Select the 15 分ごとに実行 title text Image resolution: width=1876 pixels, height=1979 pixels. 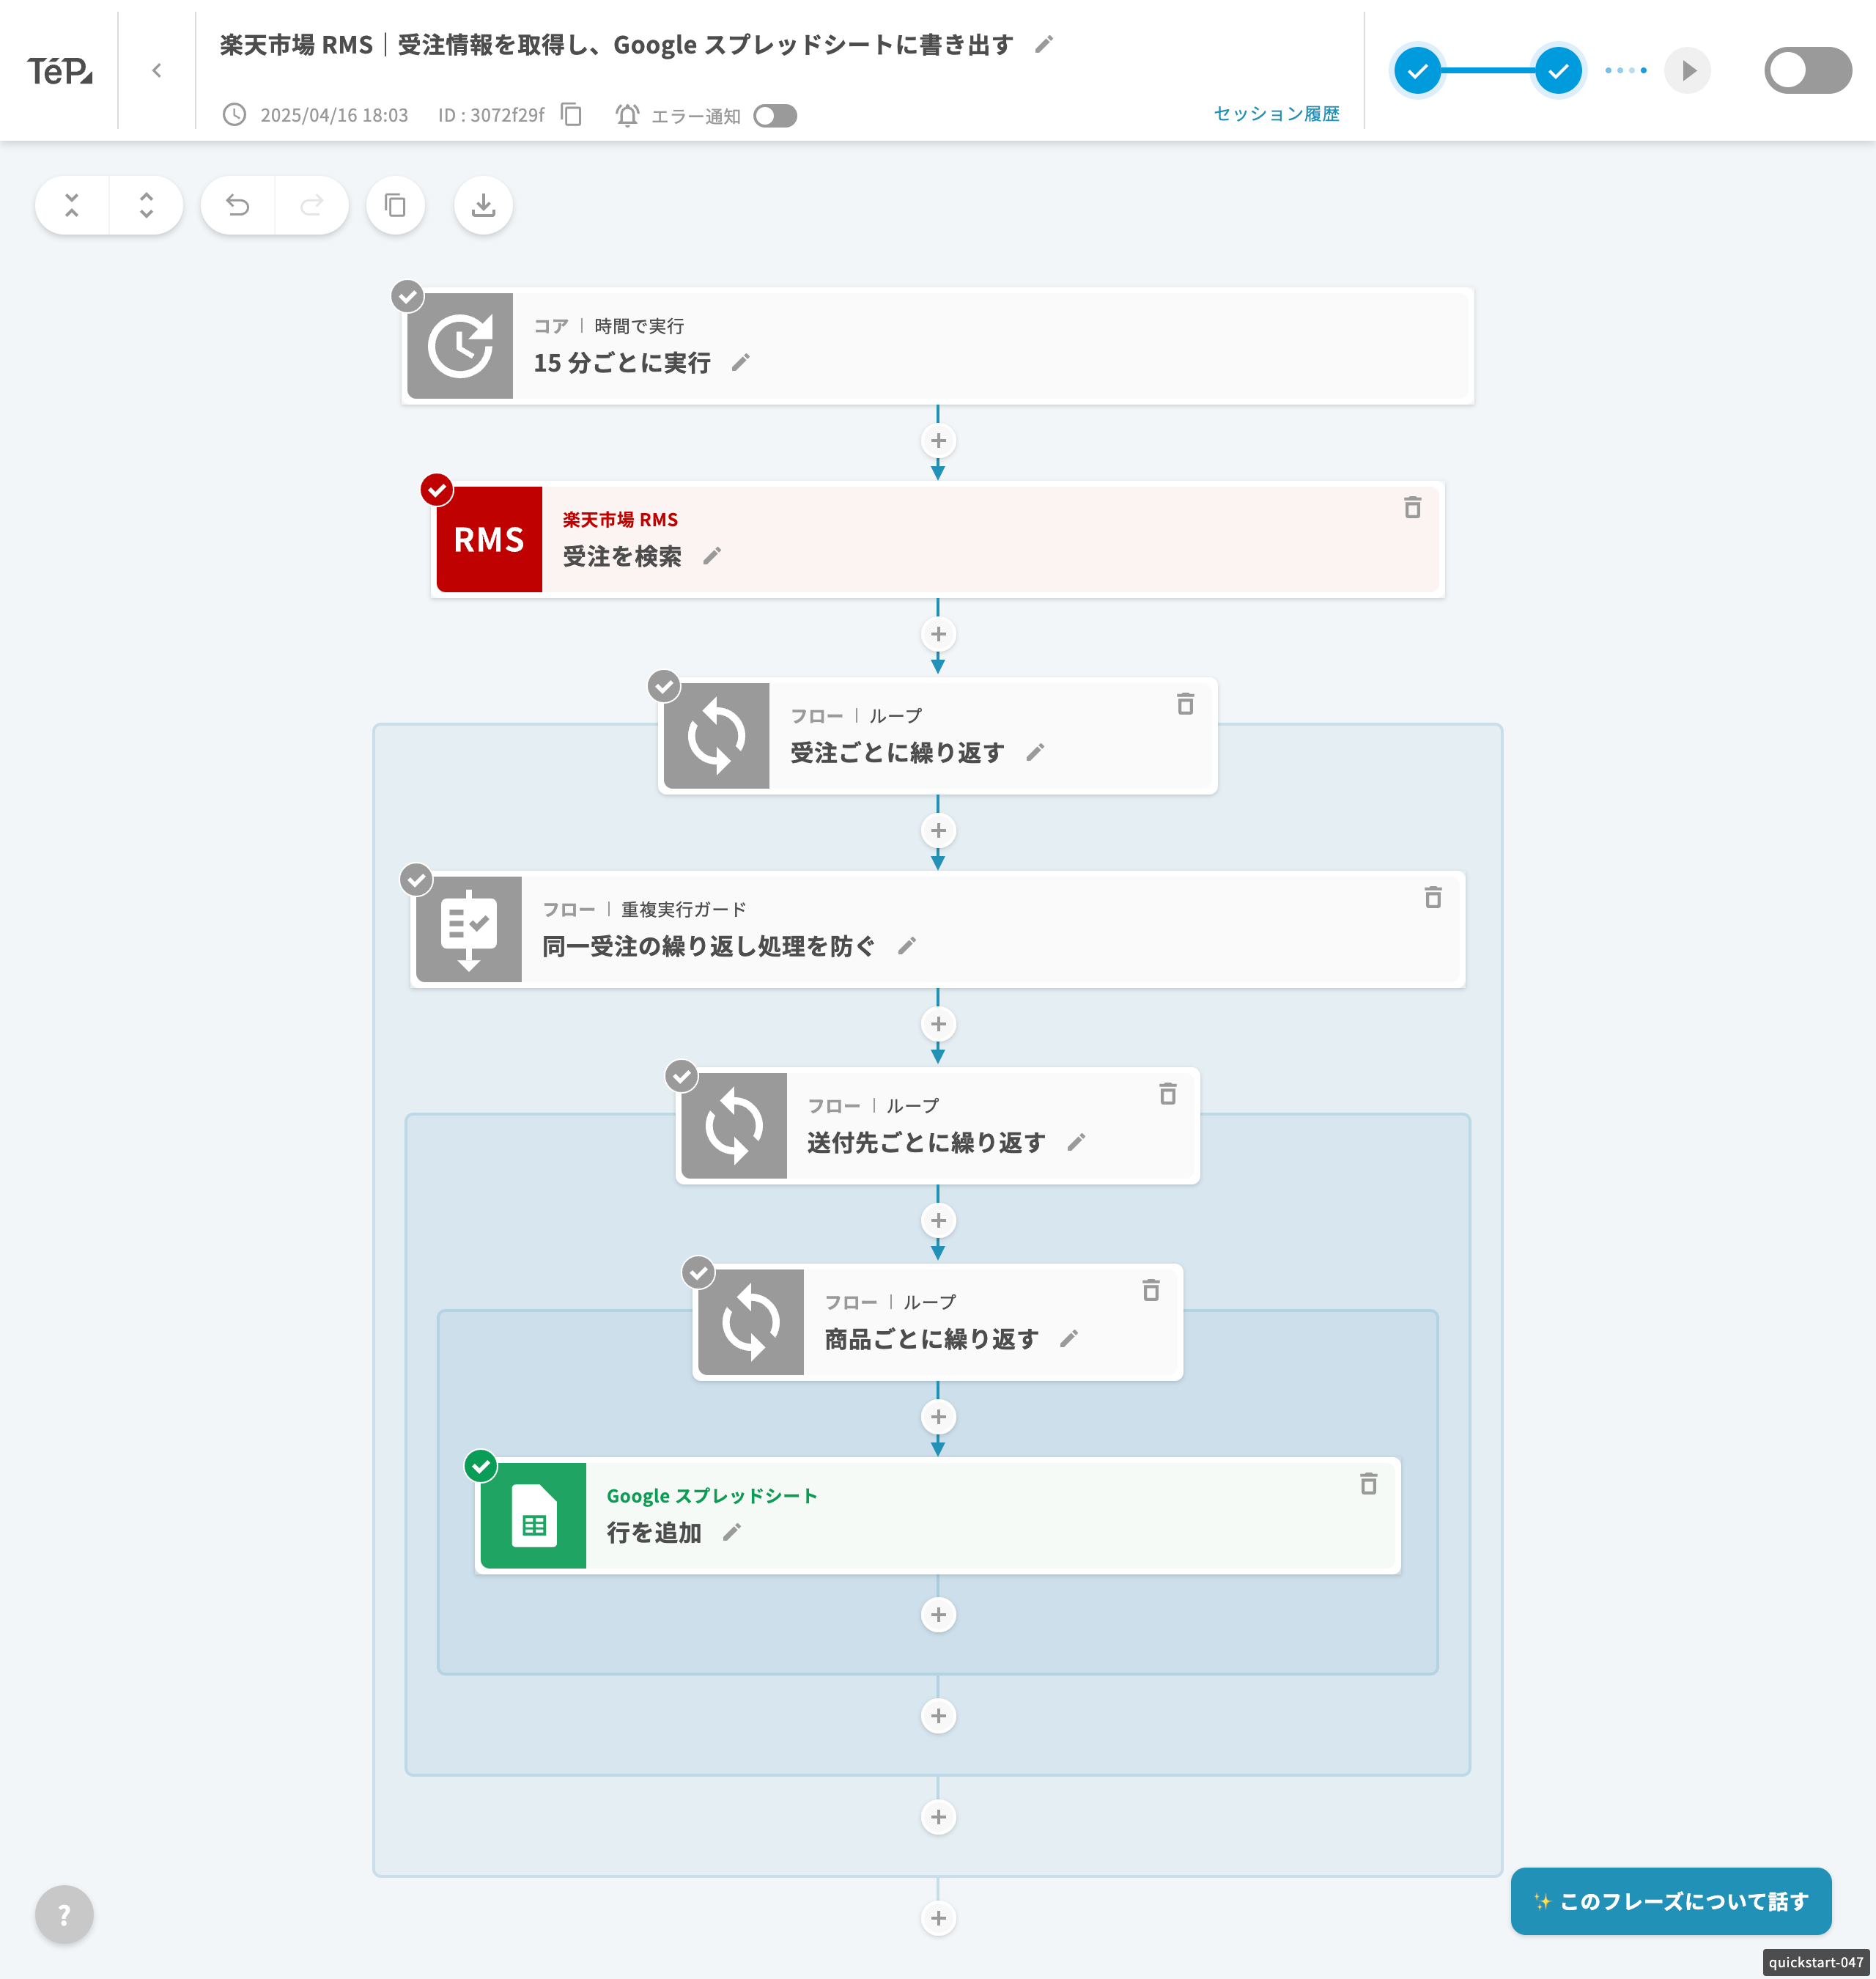[x=622, y=363]
